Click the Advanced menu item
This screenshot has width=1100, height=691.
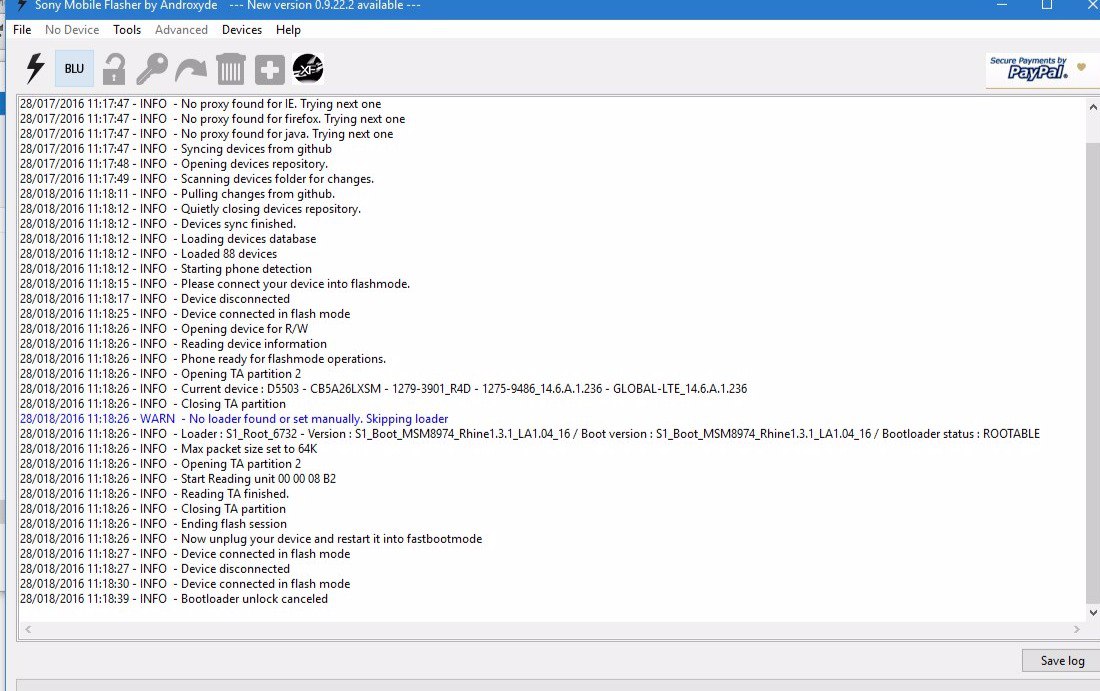181,30
